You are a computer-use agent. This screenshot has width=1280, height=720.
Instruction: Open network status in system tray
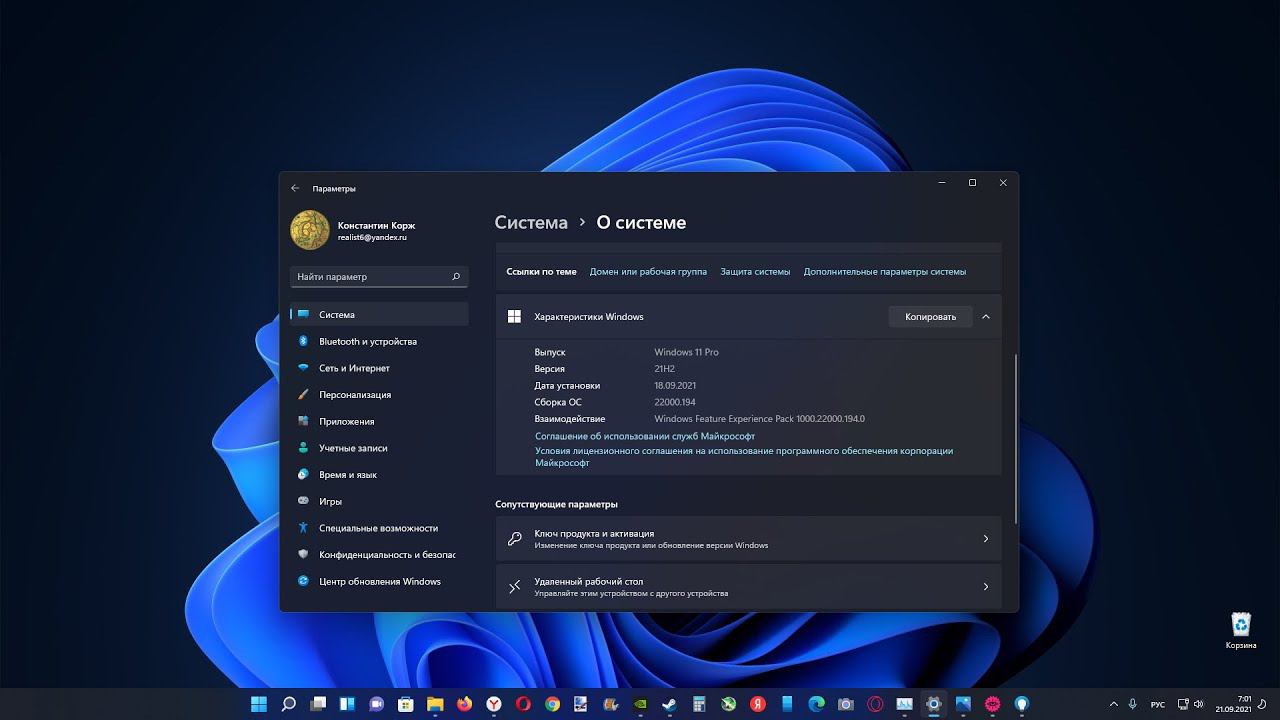(x=1183, y=704)
